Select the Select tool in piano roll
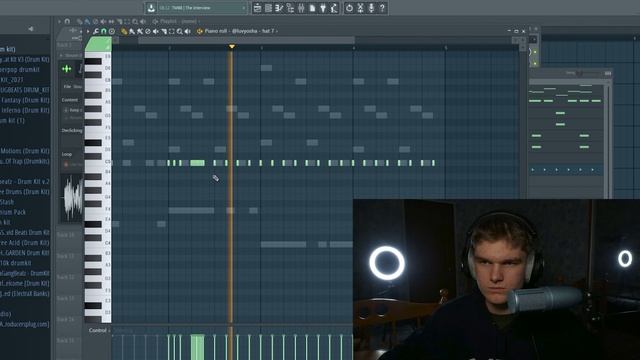 pos(172,31)
